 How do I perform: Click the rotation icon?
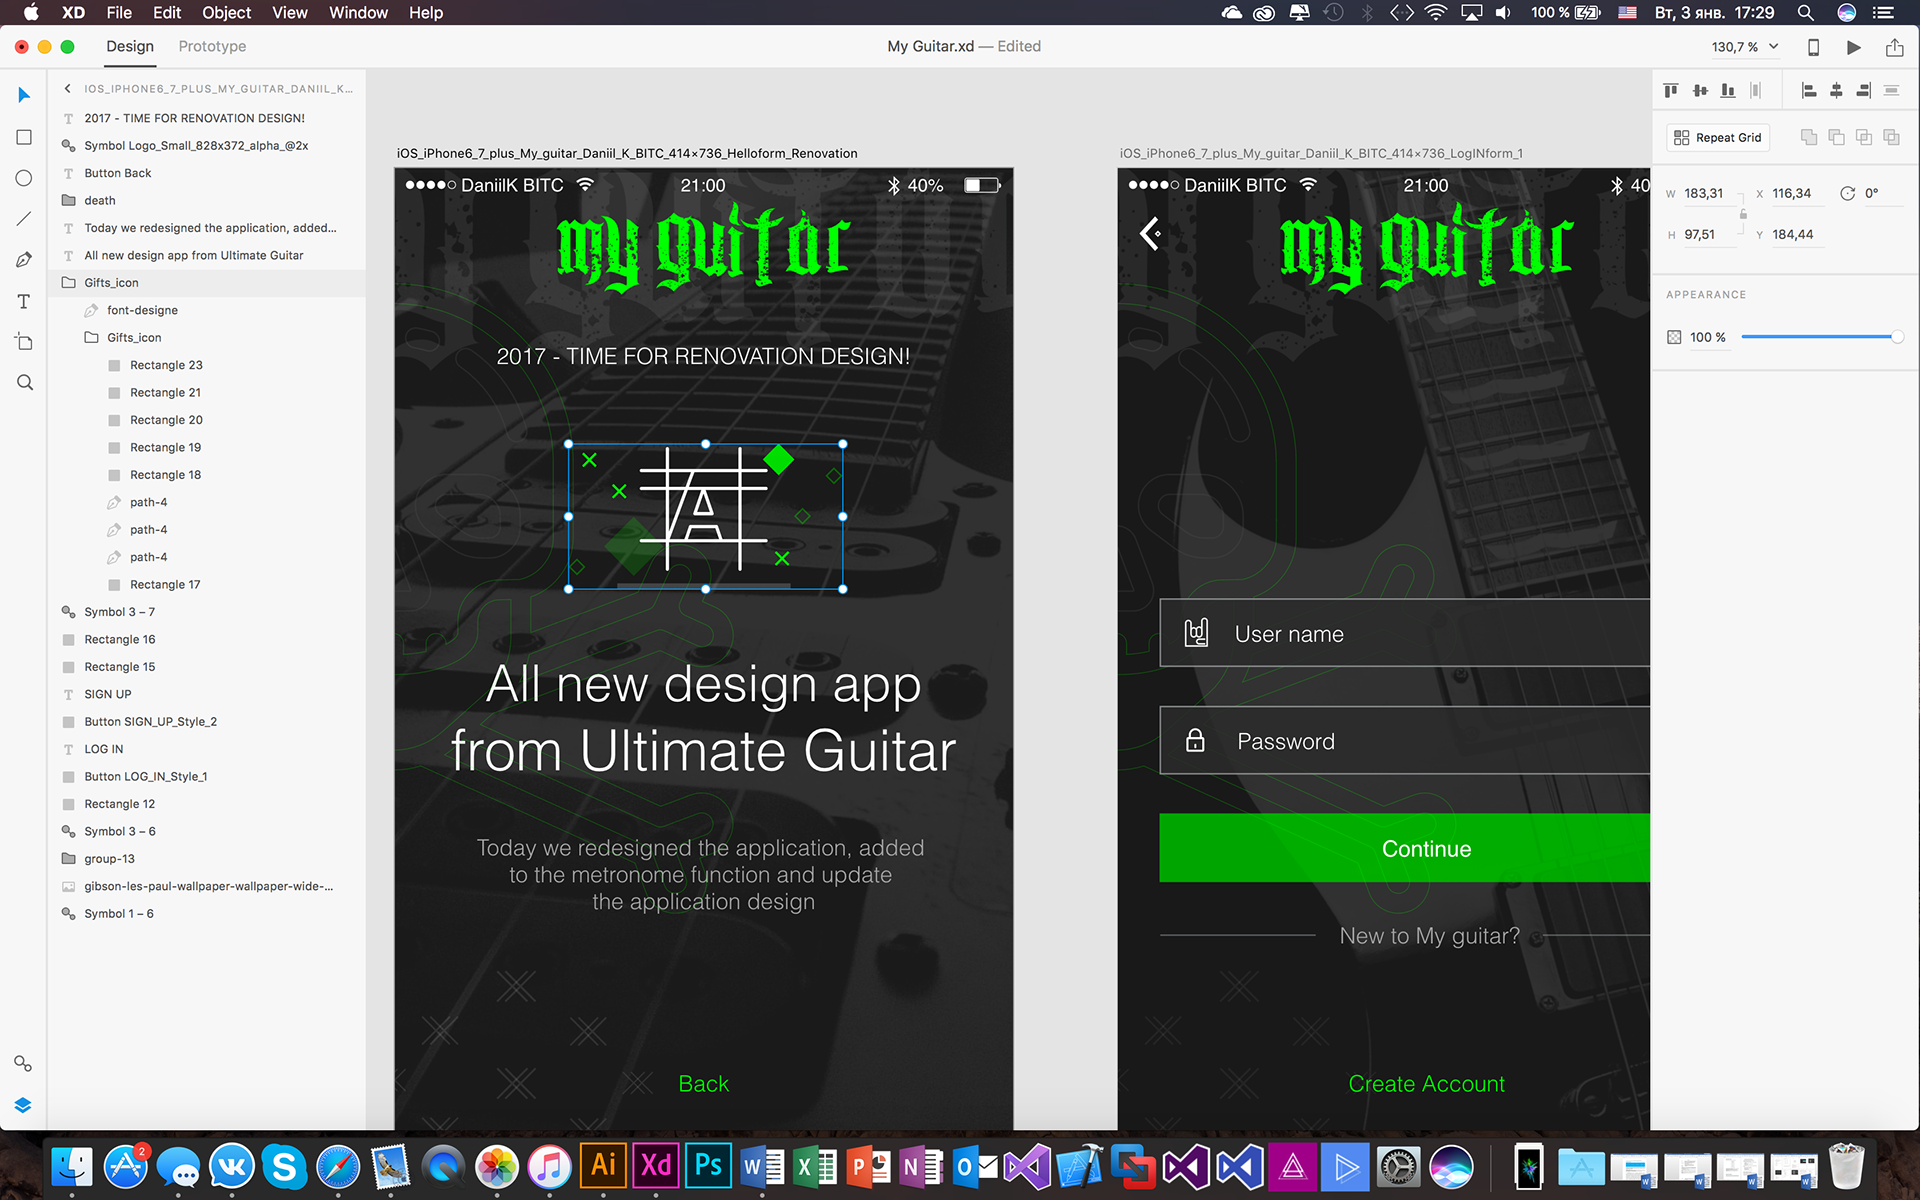1847,194
